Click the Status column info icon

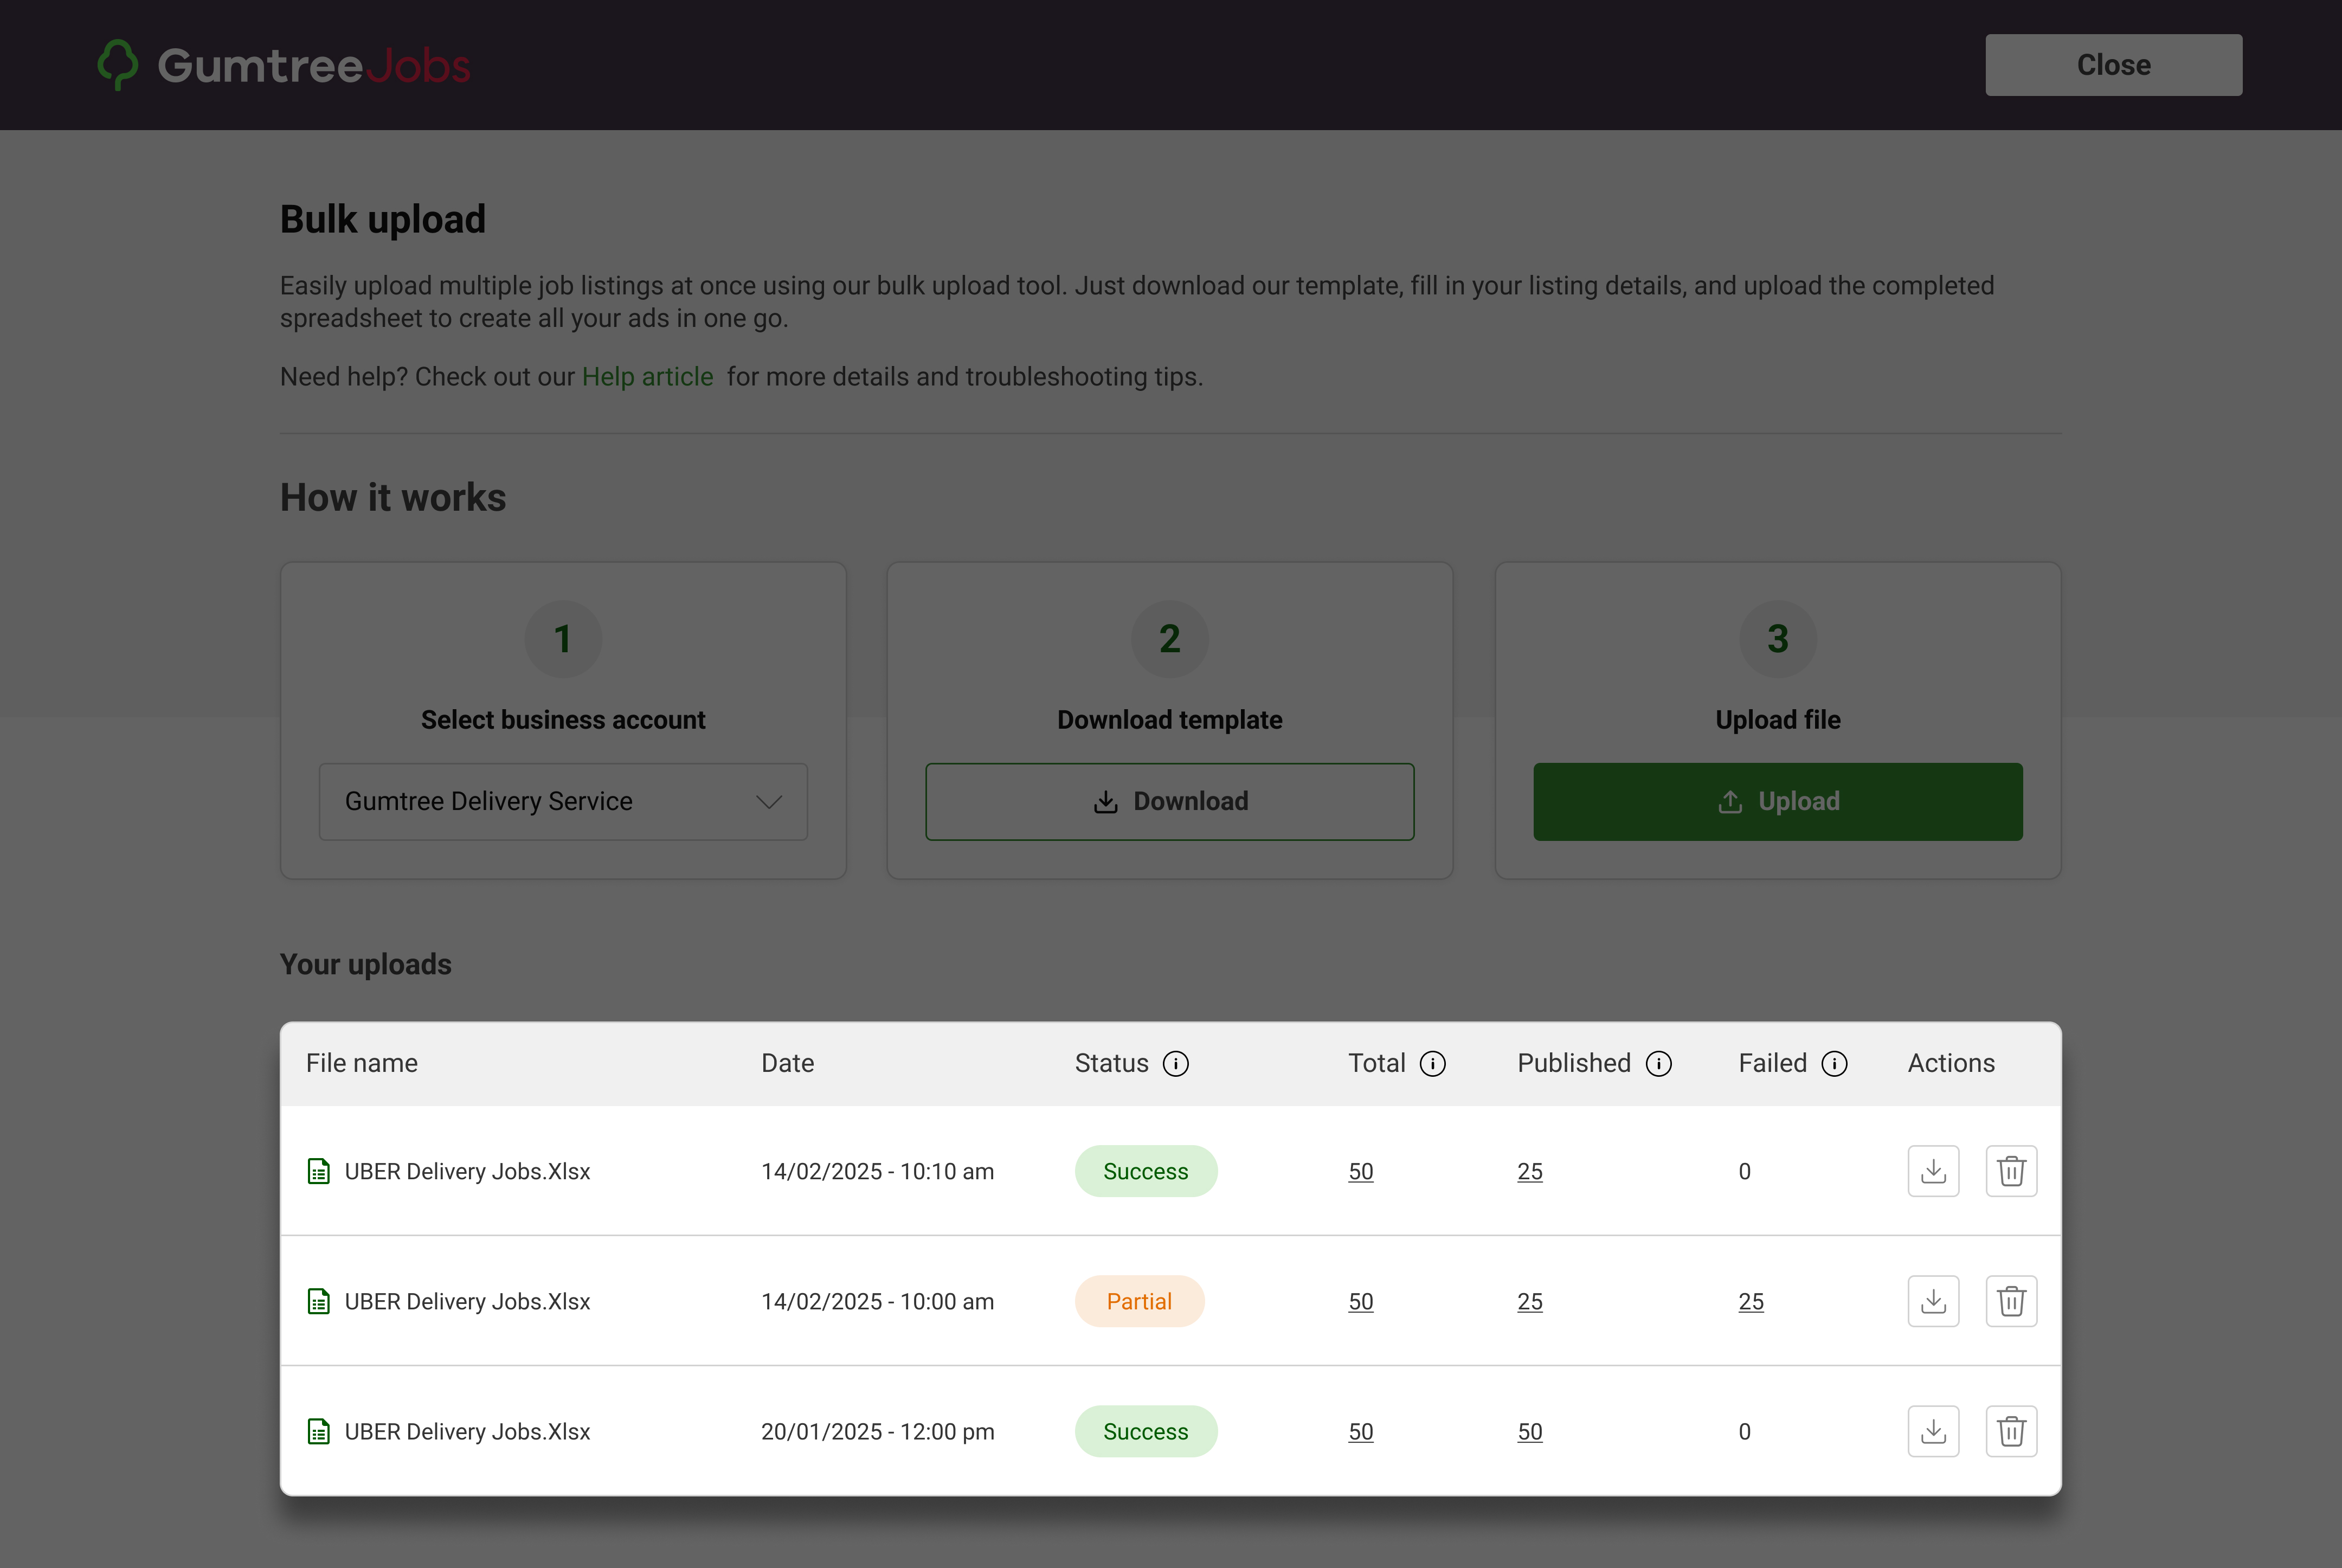(x=1176, y=1064)
